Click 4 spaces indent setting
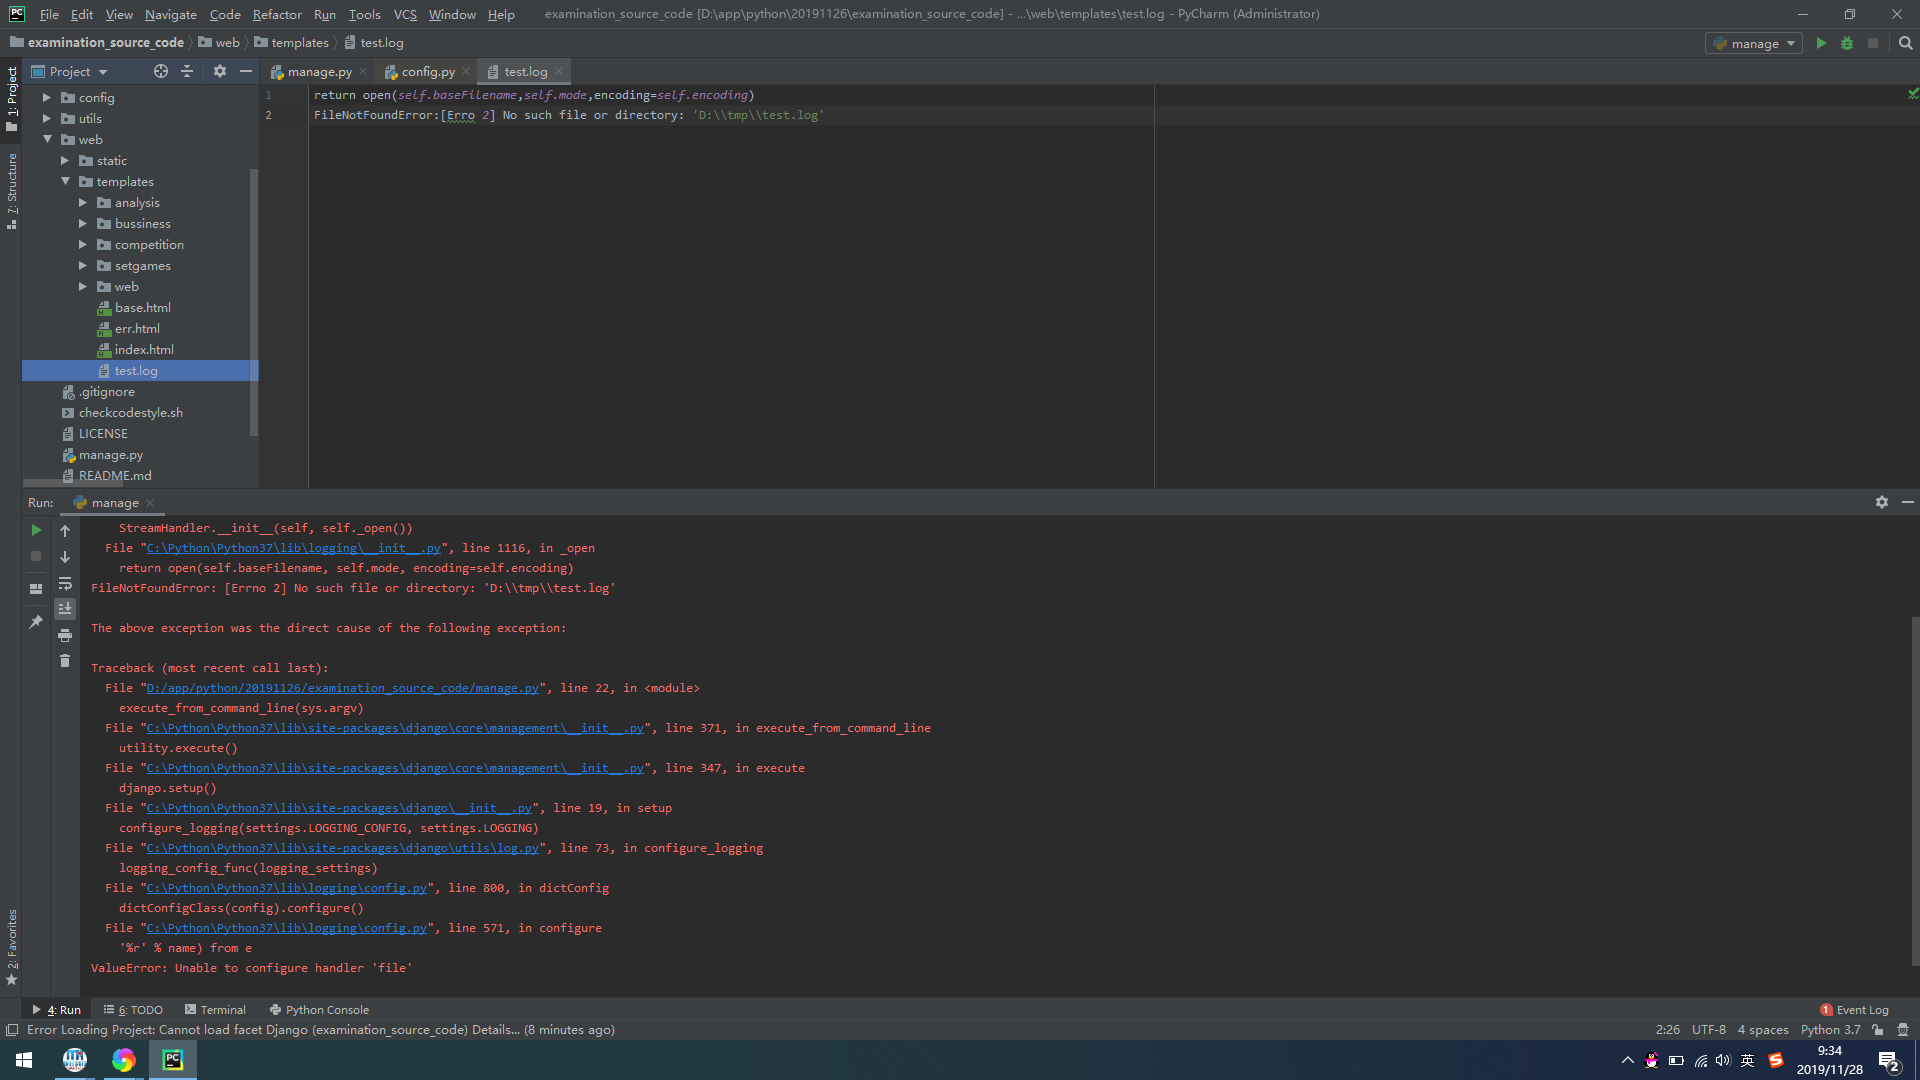 [x=1762, y=1030]
